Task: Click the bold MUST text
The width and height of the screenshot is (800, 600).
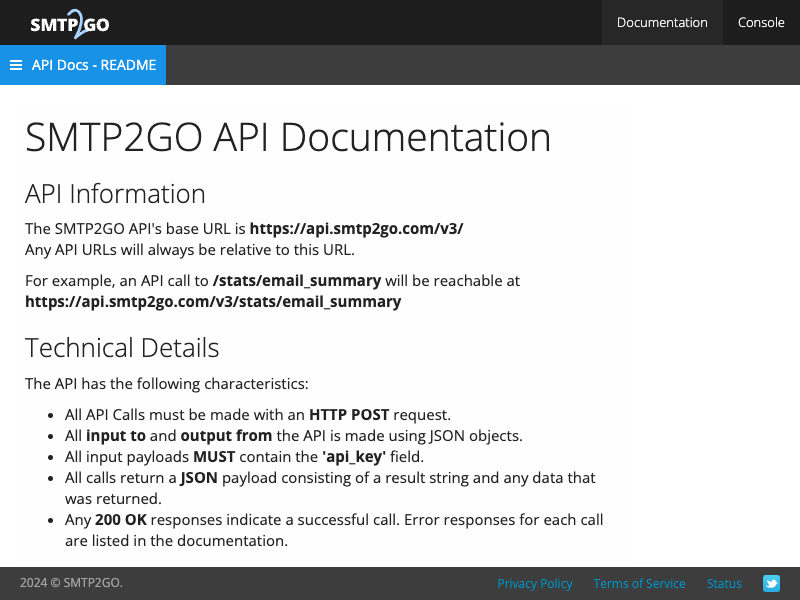Action: click(214, 457)
